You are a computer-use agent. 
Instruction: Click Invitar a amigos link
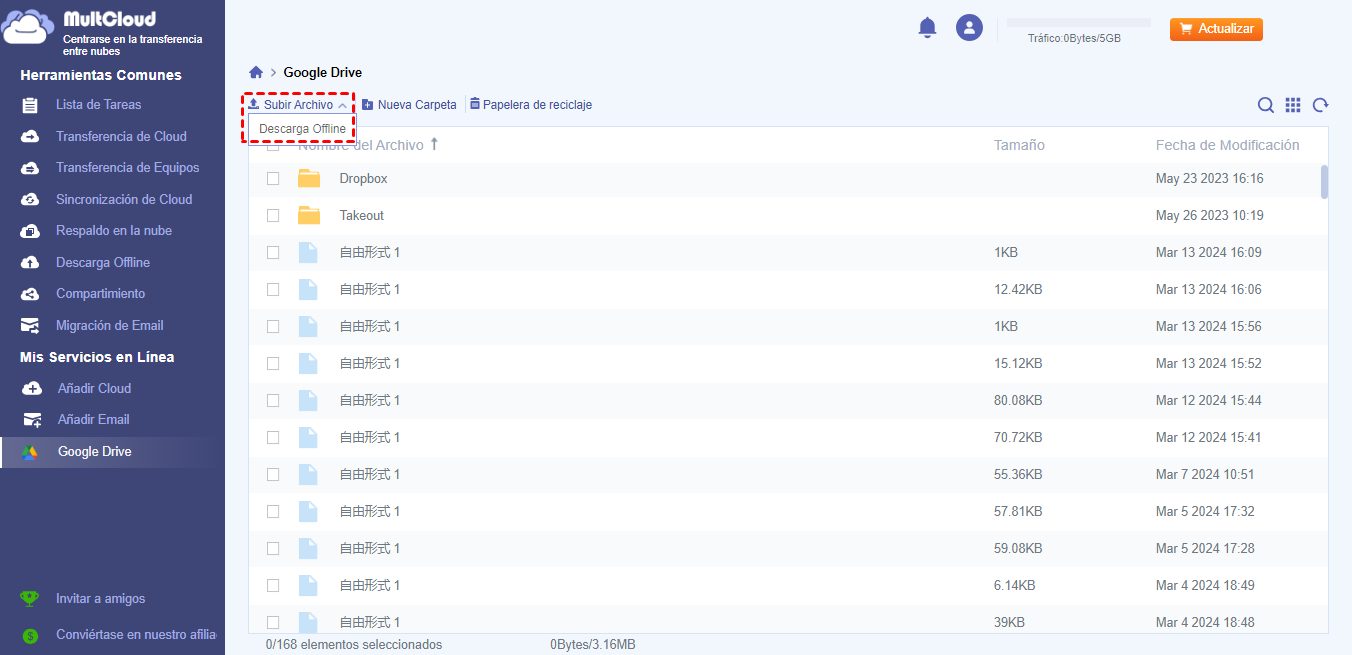click(x=100, y=599)
